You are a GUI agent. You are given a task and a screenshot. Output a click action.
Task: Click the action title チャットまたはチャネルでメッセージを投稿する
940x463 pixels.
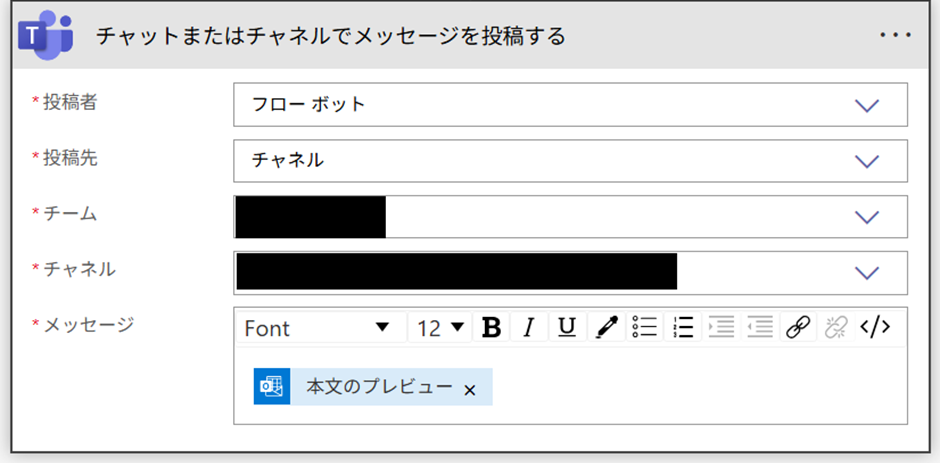tap(331, 37)
